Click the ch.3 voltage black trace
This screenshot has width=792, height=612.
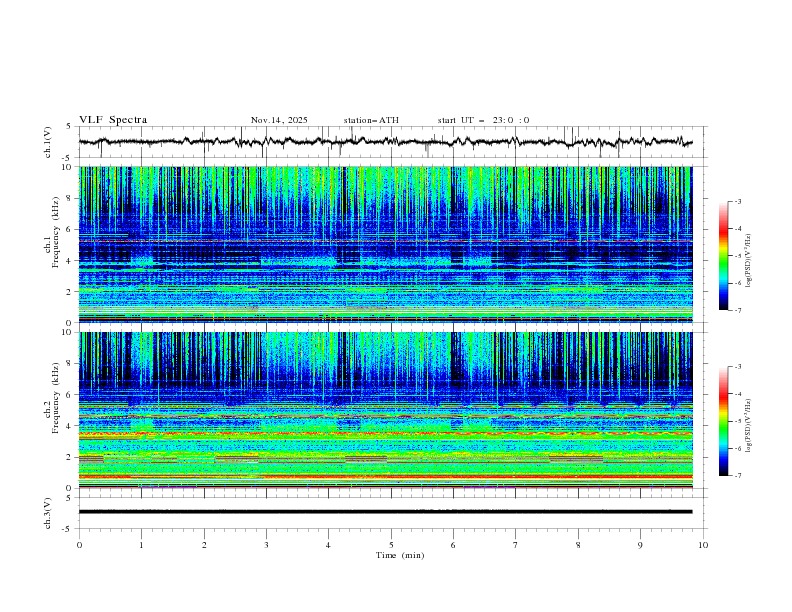tap(386, 512)
